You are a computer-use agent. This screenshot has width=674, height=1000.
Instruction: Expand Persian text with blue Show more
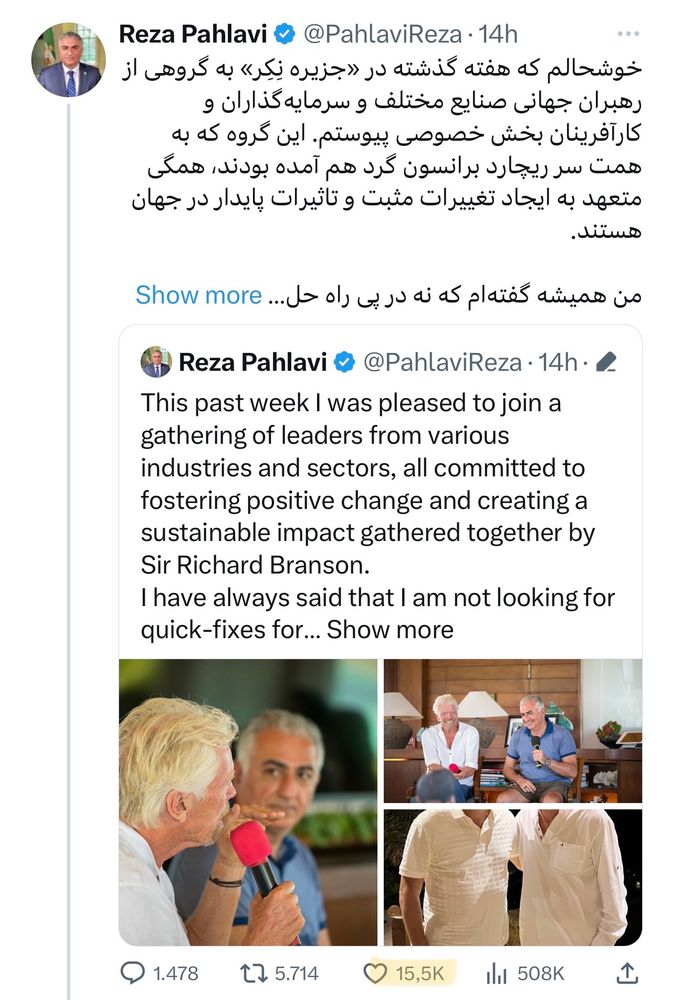(198, 295)
